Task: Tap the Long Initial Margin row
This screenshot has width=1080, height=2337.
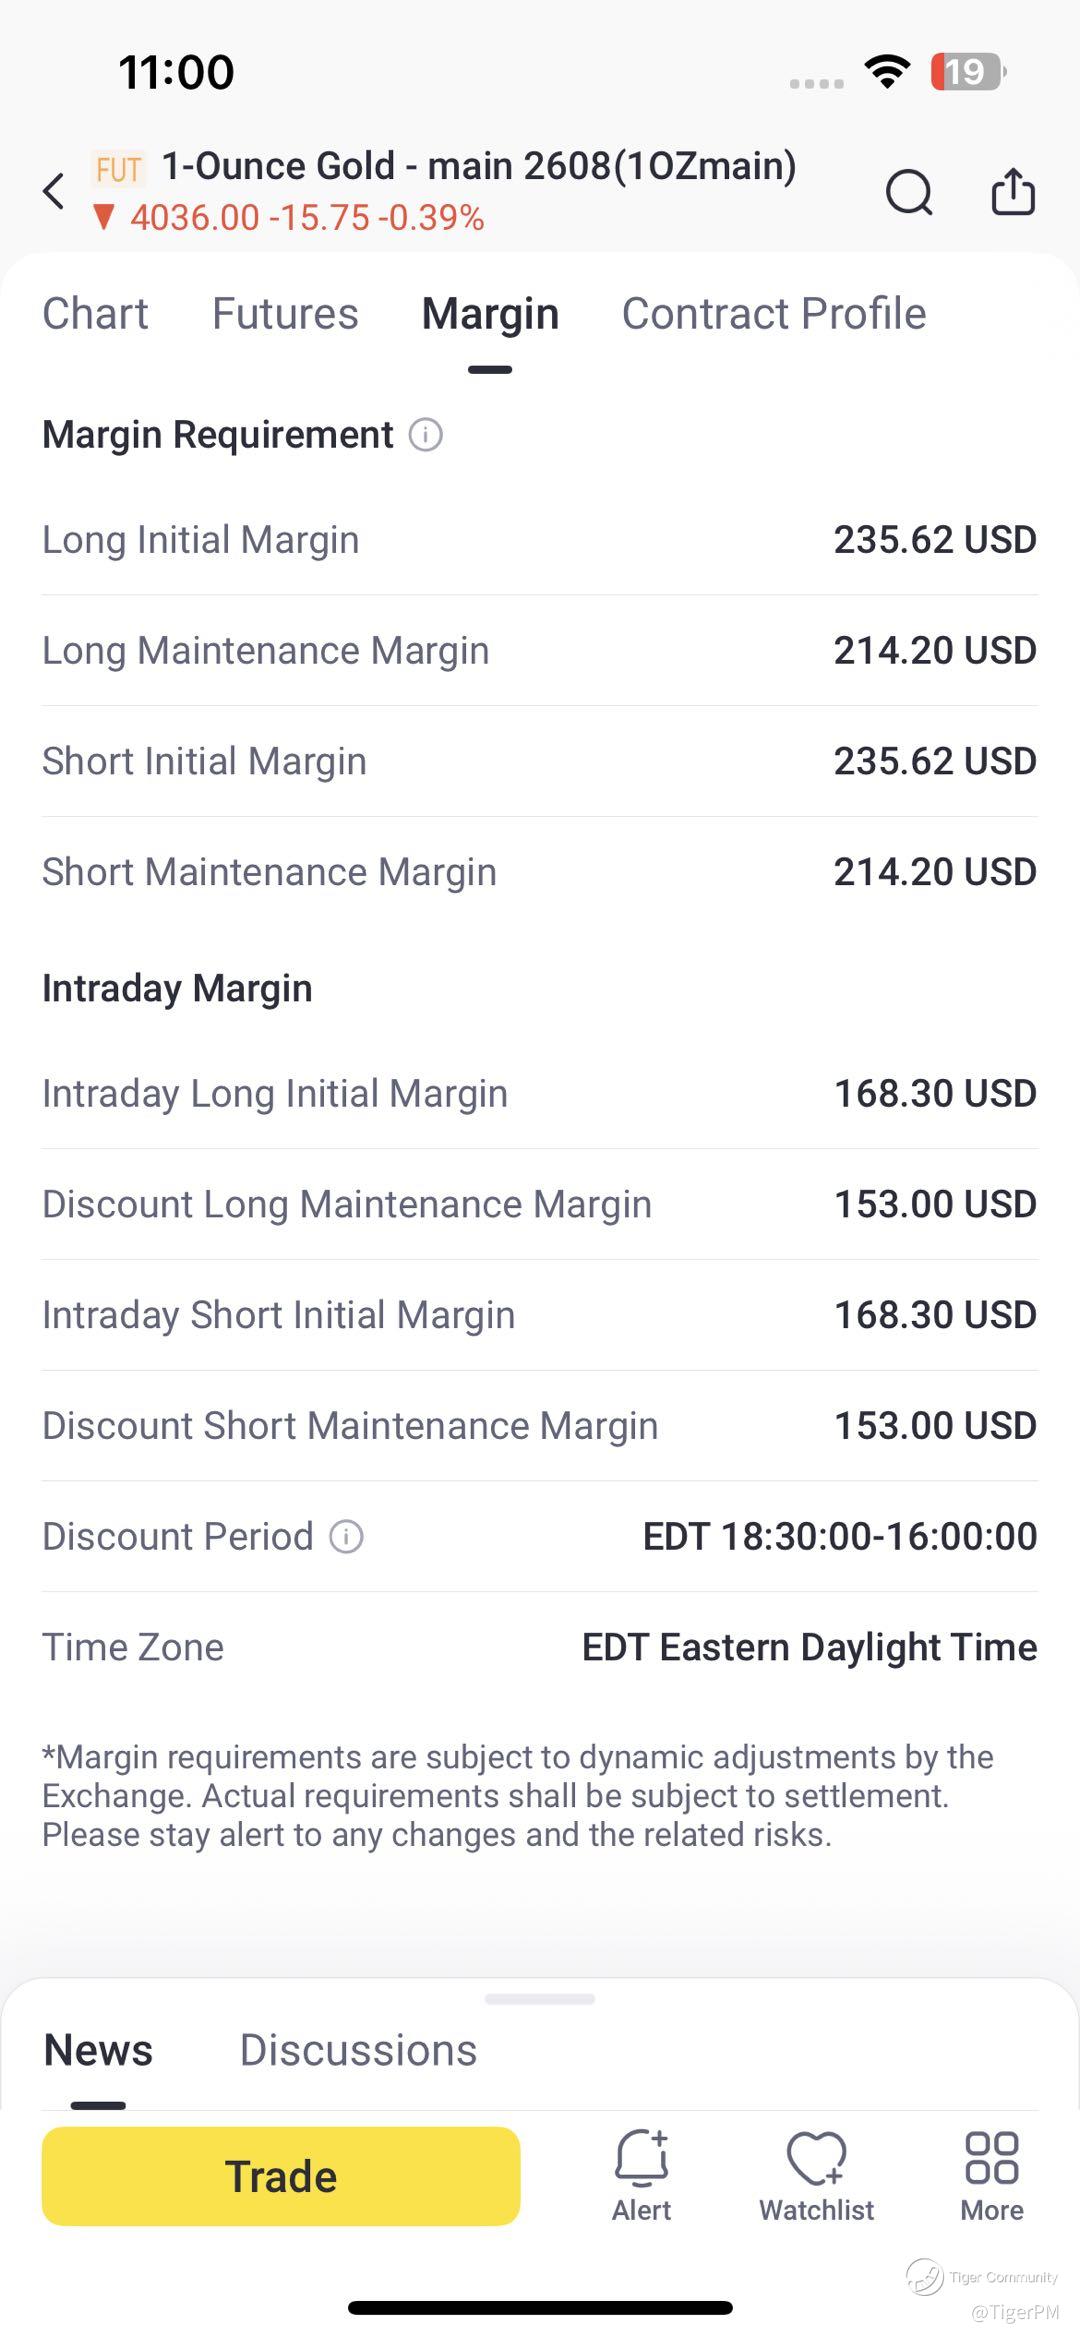Action: coord(540,540)
